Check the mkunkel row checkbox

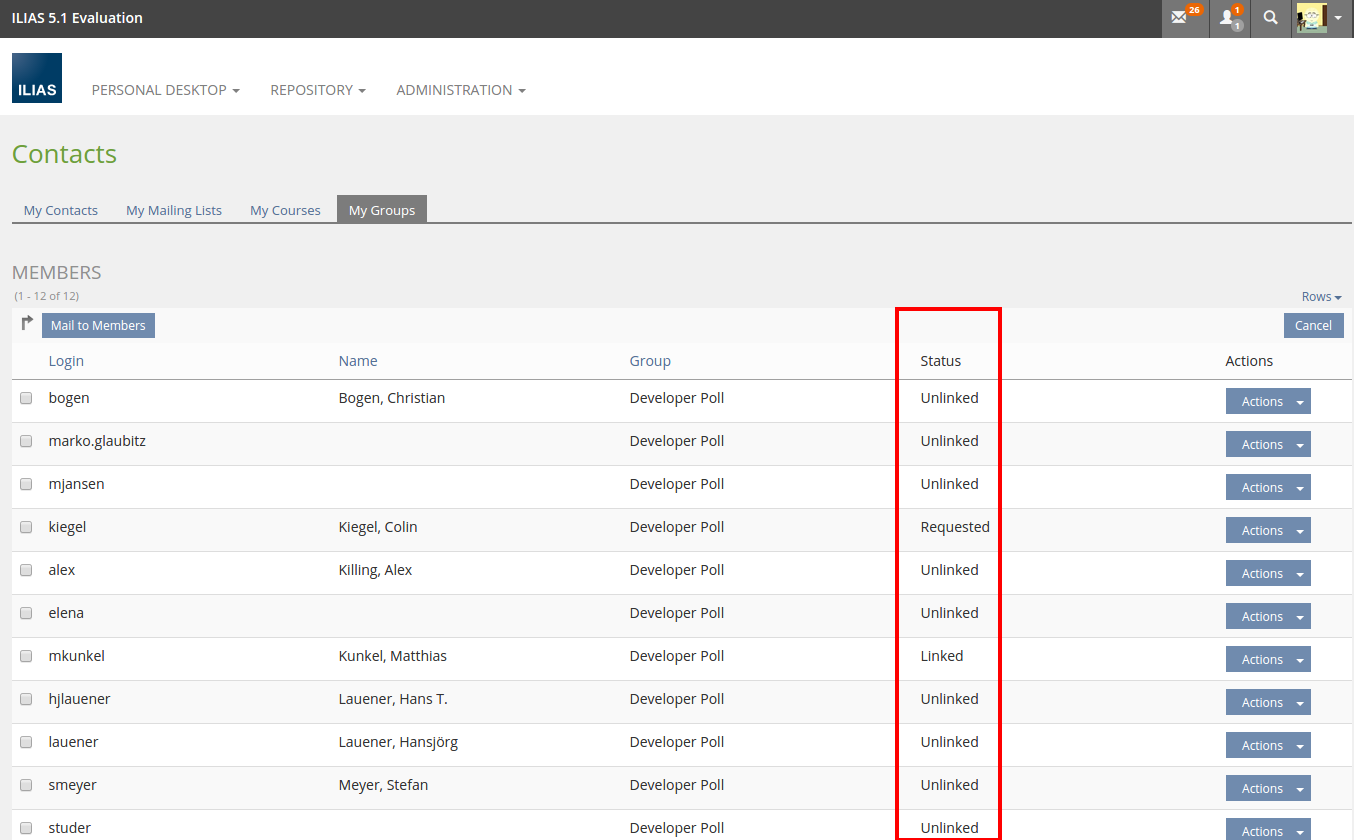tap(26, 656)
